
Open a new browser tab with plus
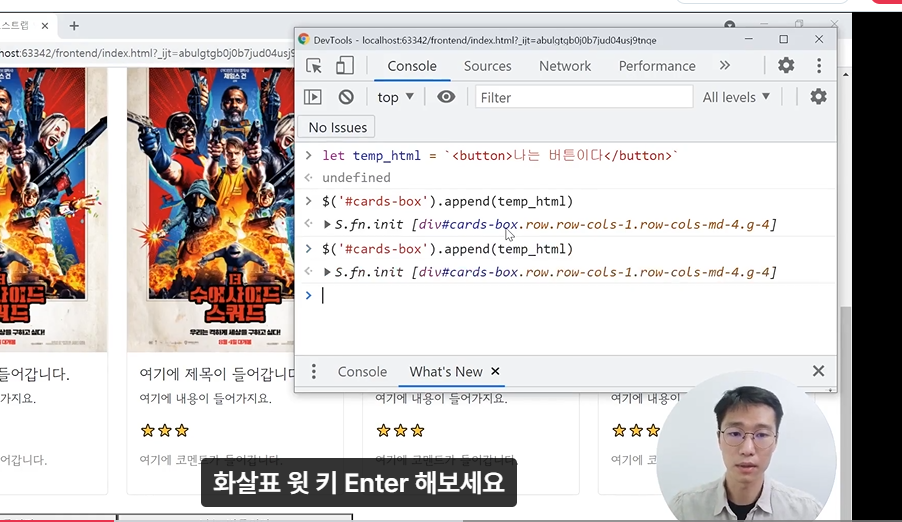74,26
